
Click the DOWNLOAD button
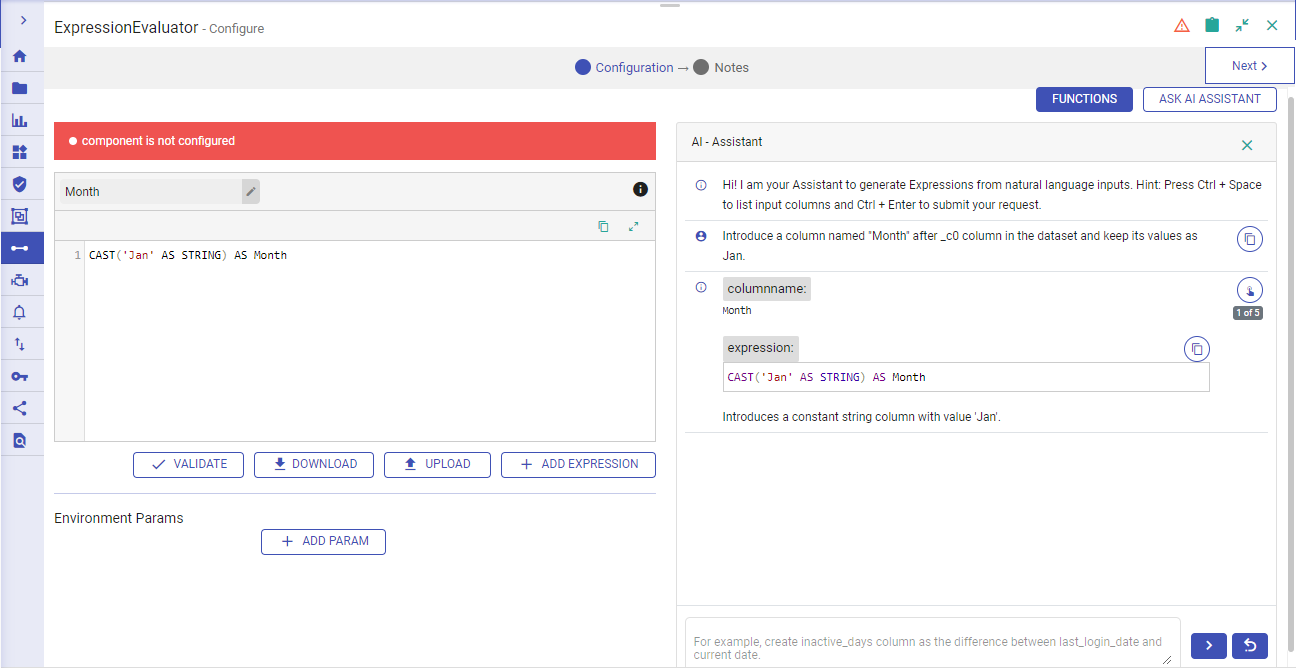point(314,464)
